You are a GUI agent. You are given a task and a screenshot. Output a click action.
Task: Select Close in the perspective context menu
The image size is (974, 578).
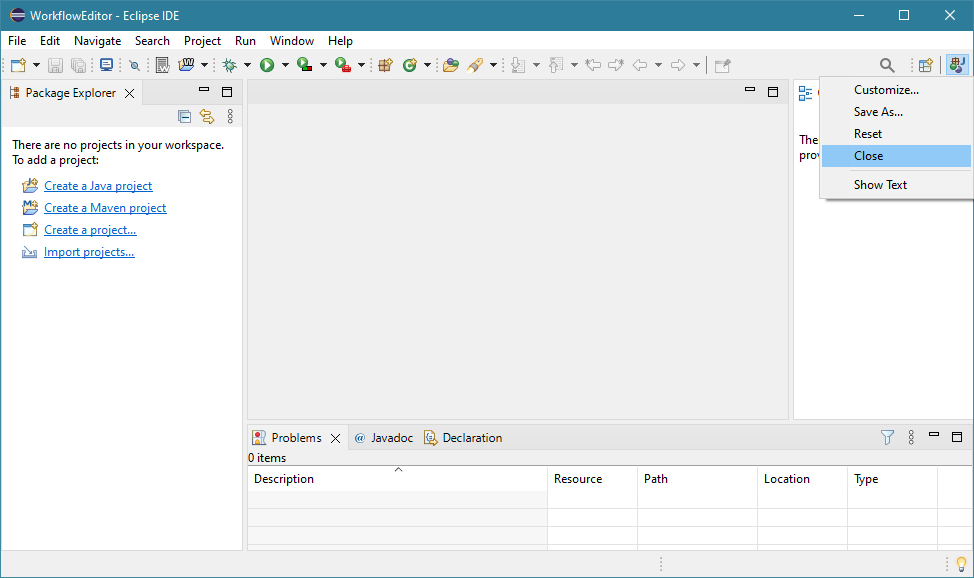[x=868, y=156]
